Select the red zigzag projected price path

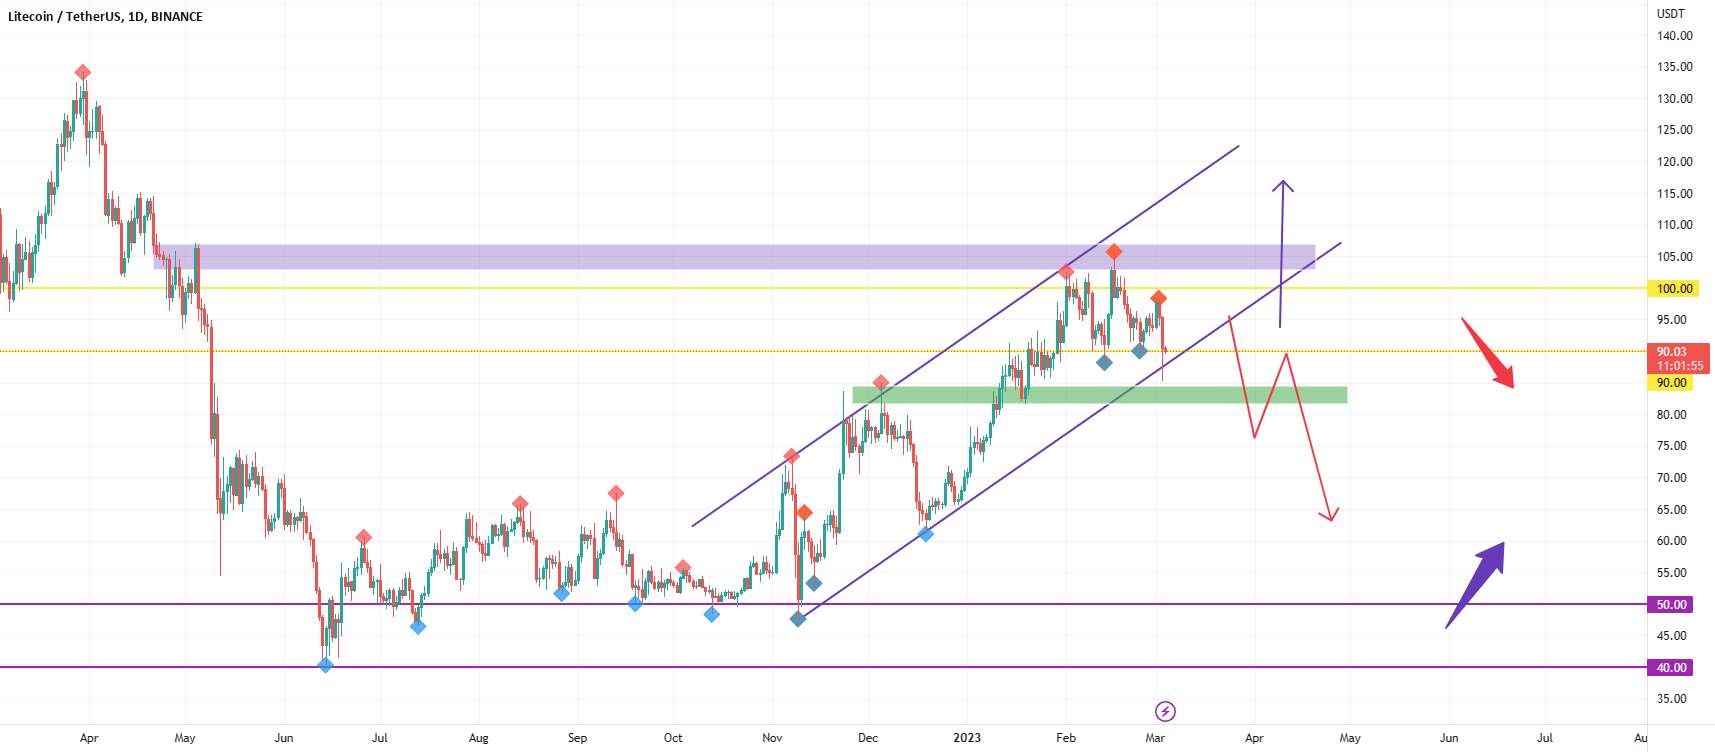tap(1283, 418)
